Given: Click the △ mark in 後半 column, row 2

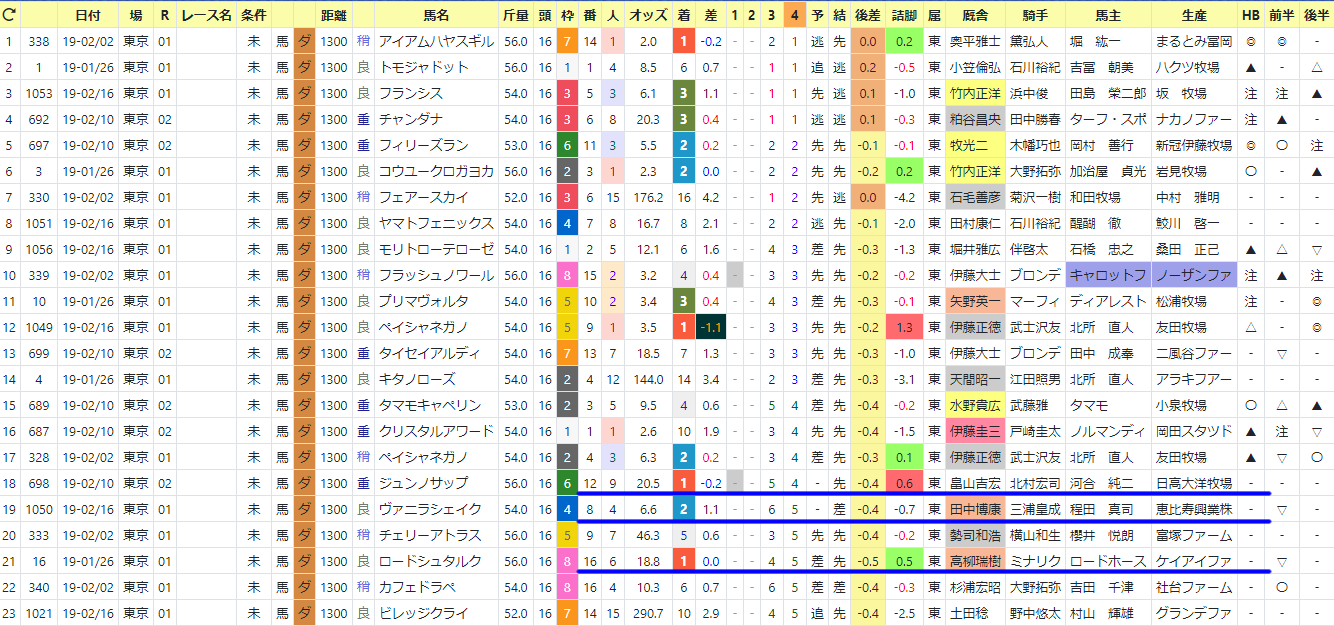Looking at the screenshot, I should coord(1317,68).
